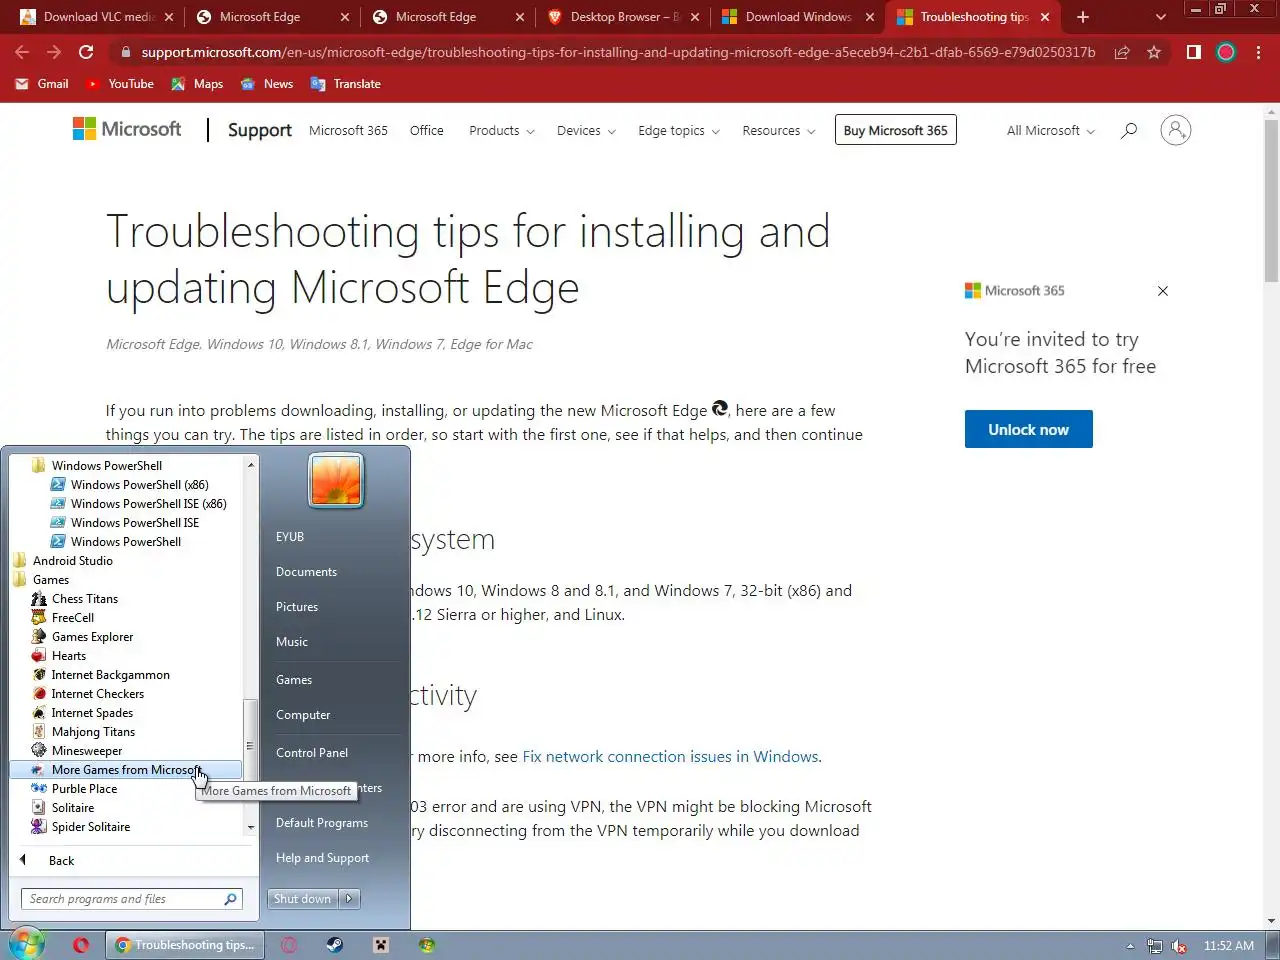The image size is (1280, 960).
Task: Open the Microsoft 365 nav link
Action: tap(348, 130)
